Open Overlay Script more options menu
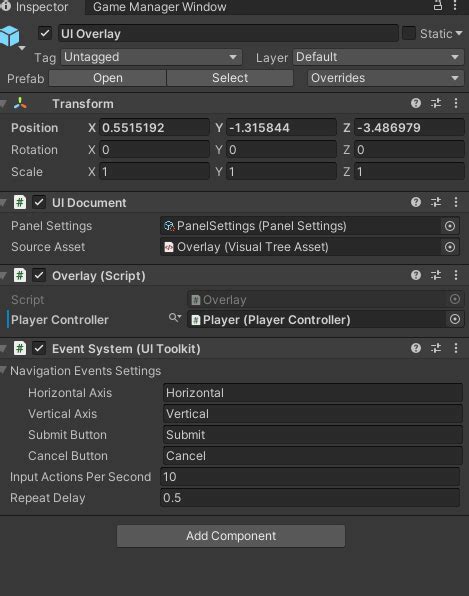This screenshot has height=596, width=469. click(x=456, y=275)
